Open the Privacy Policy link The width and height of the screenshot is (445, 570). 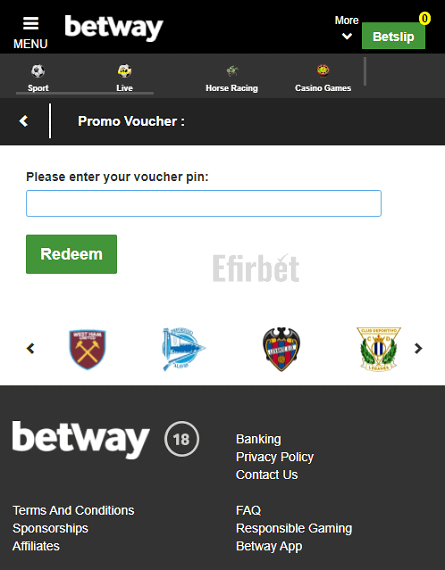274,457
